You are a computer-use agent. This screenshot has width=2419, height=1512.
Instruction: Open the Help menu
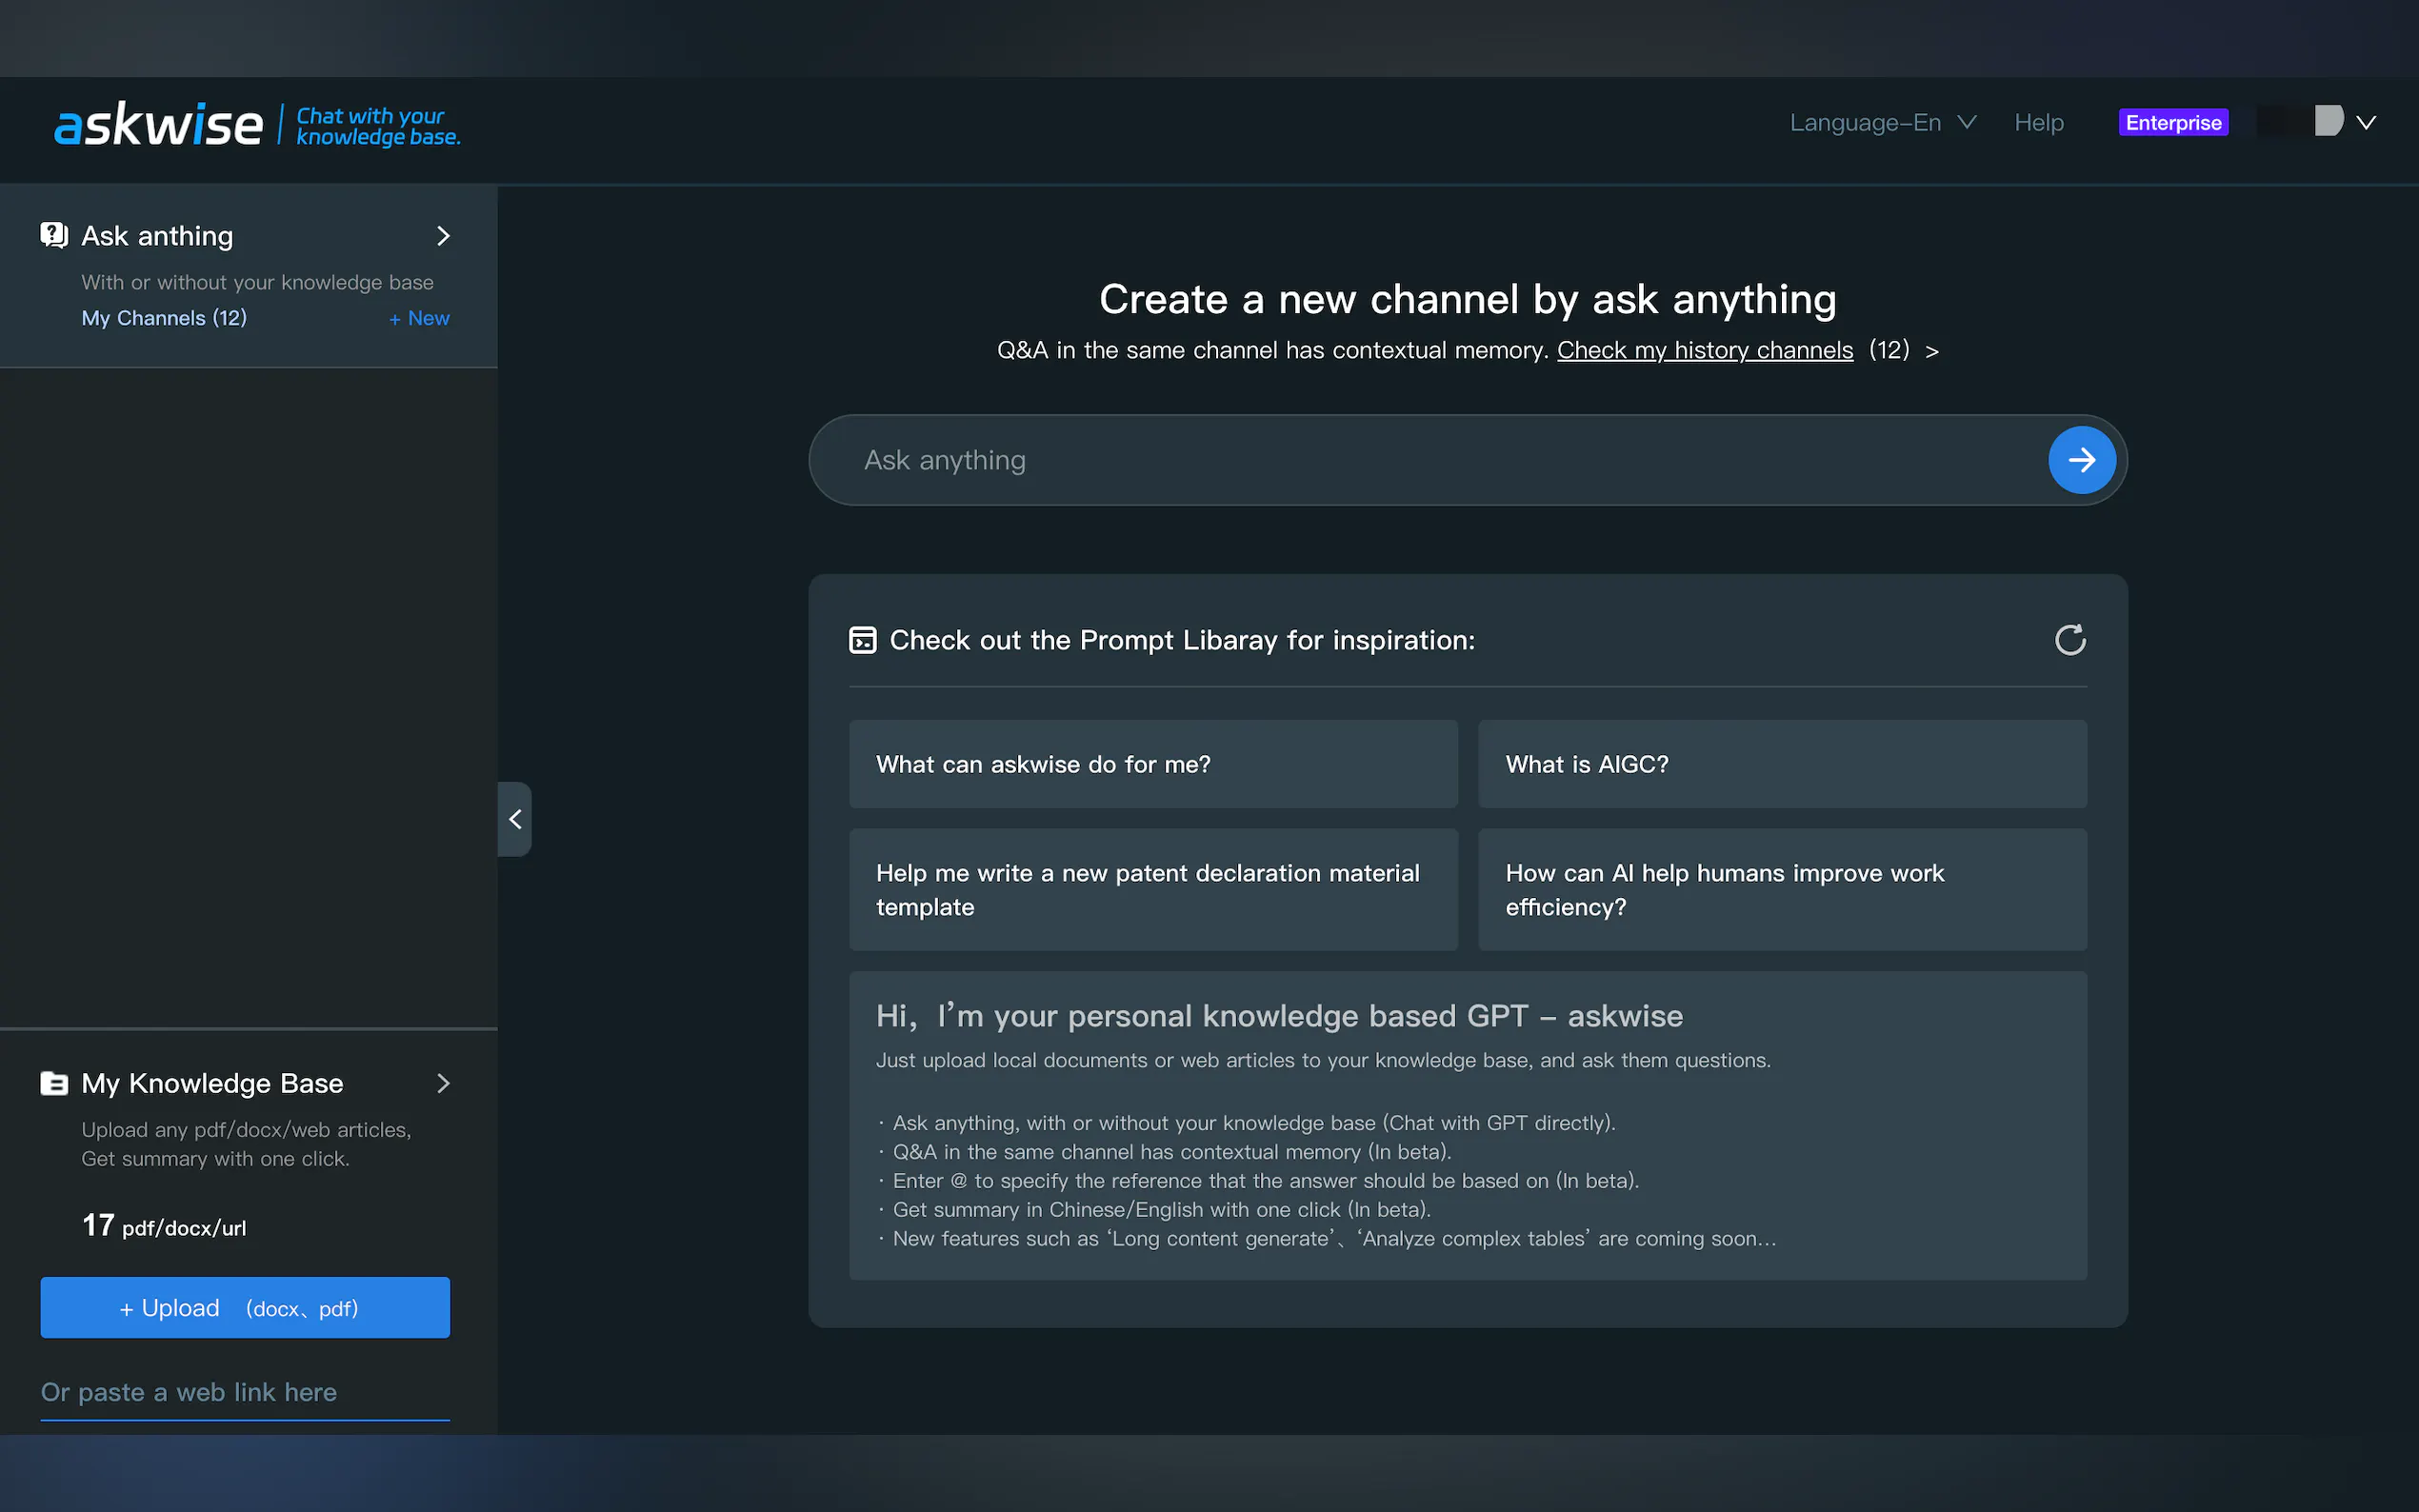(2038, 123)
